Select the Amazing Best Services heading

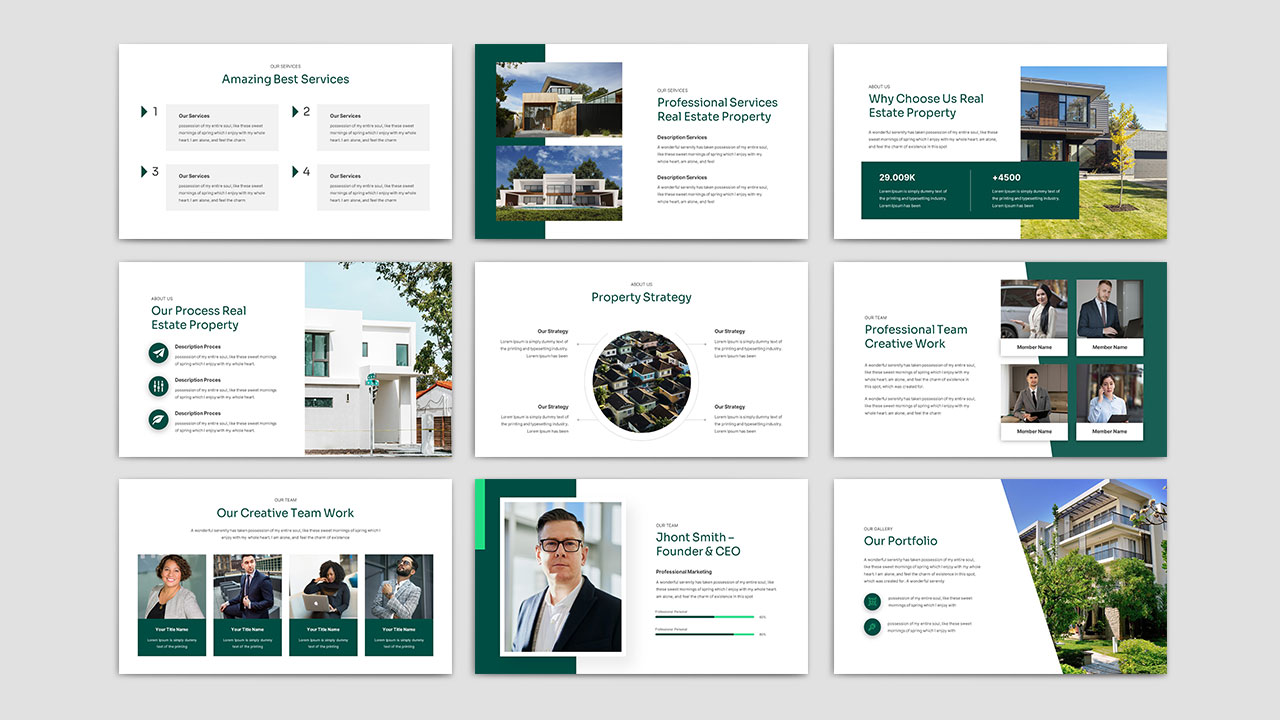285,79
